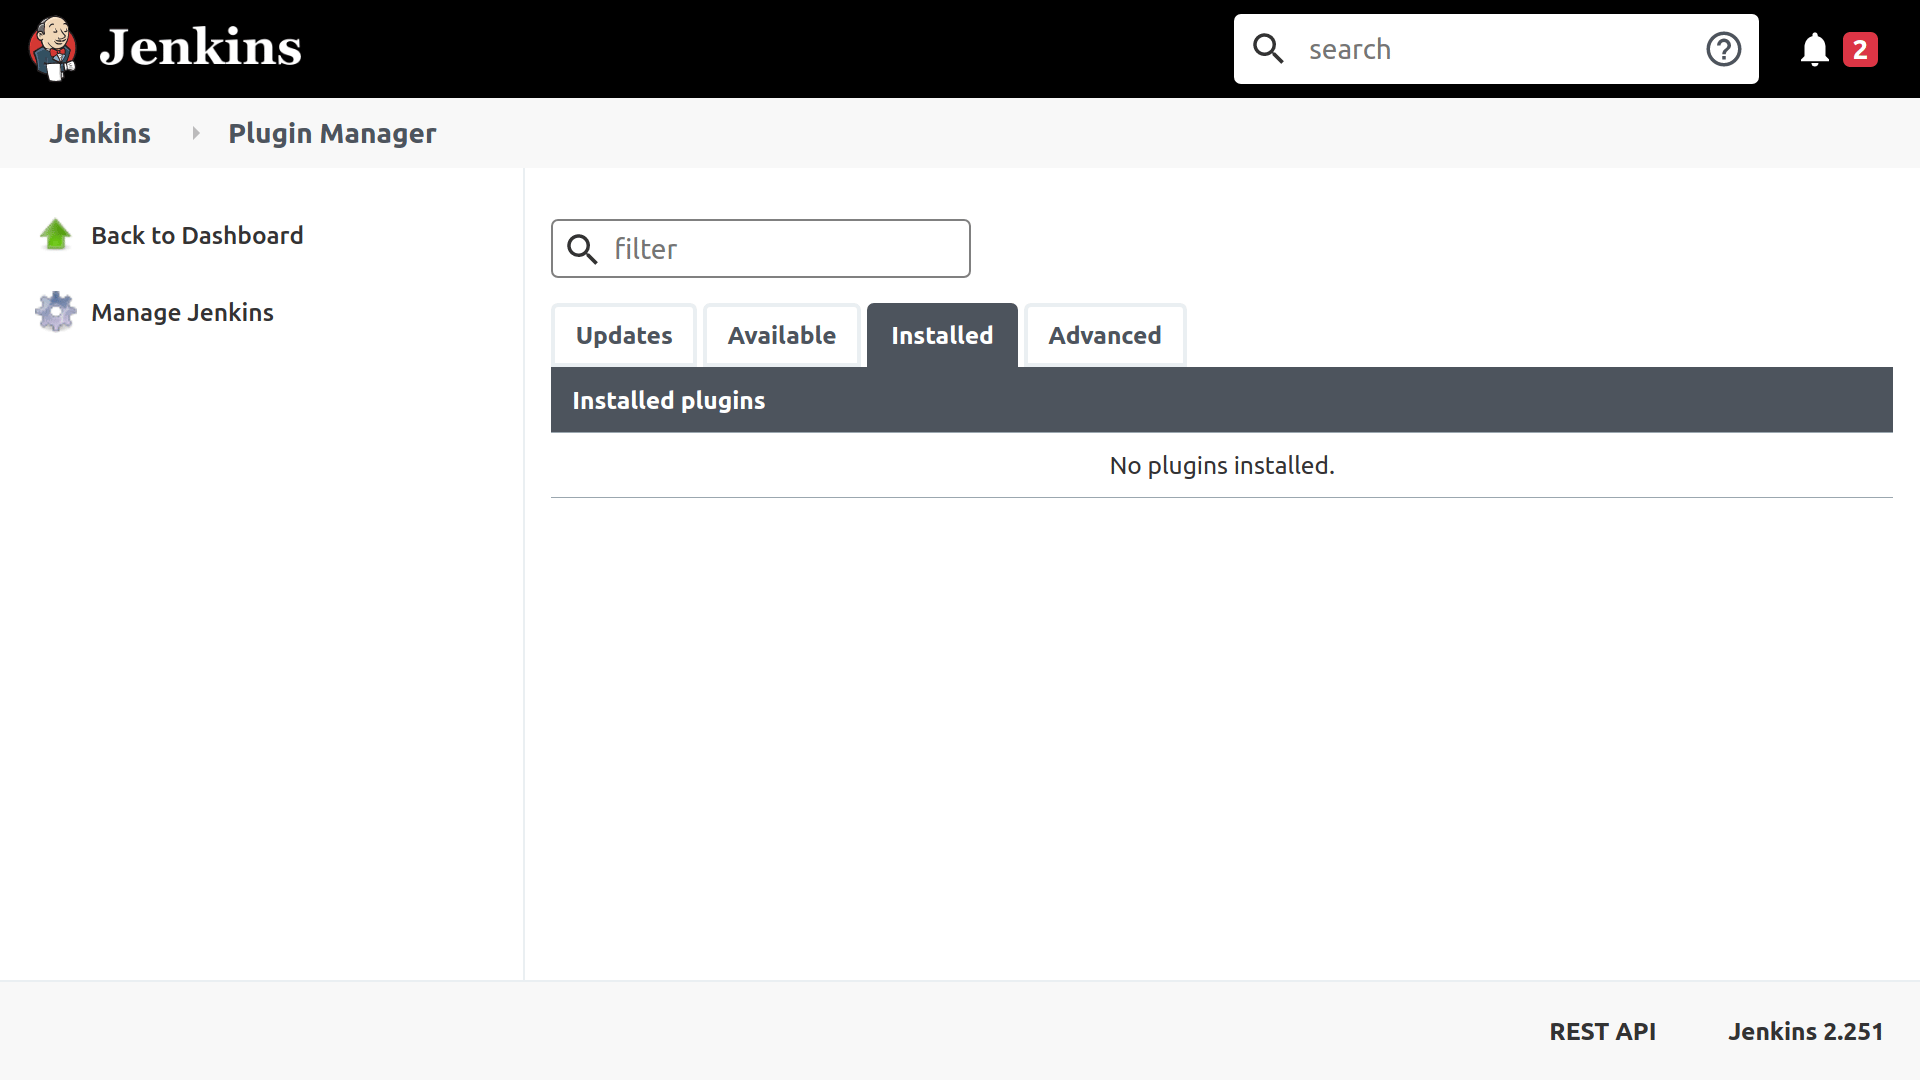Click the Manage Jenkins gear icon

click(55, 312)
